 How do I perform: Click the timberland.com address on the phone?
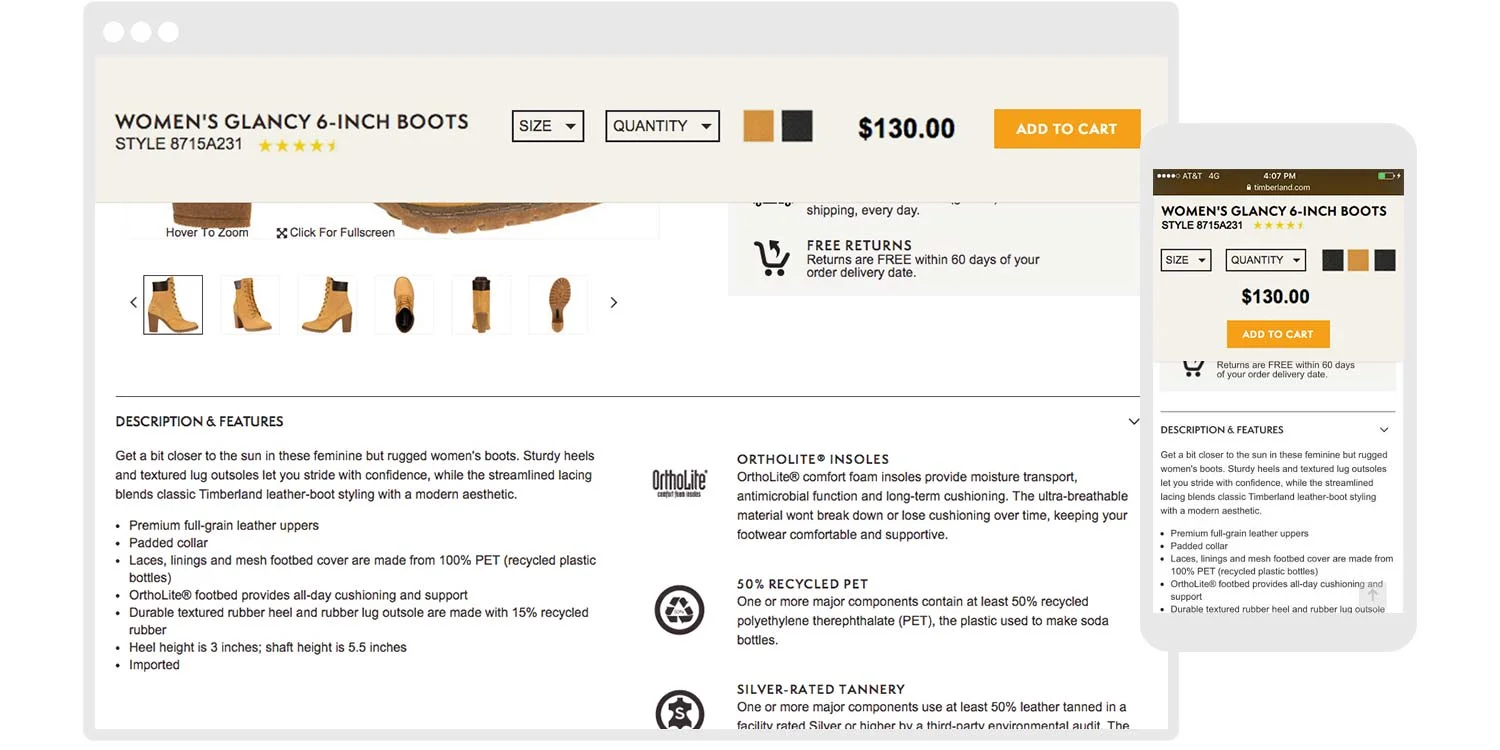[x=1283, y=188]
